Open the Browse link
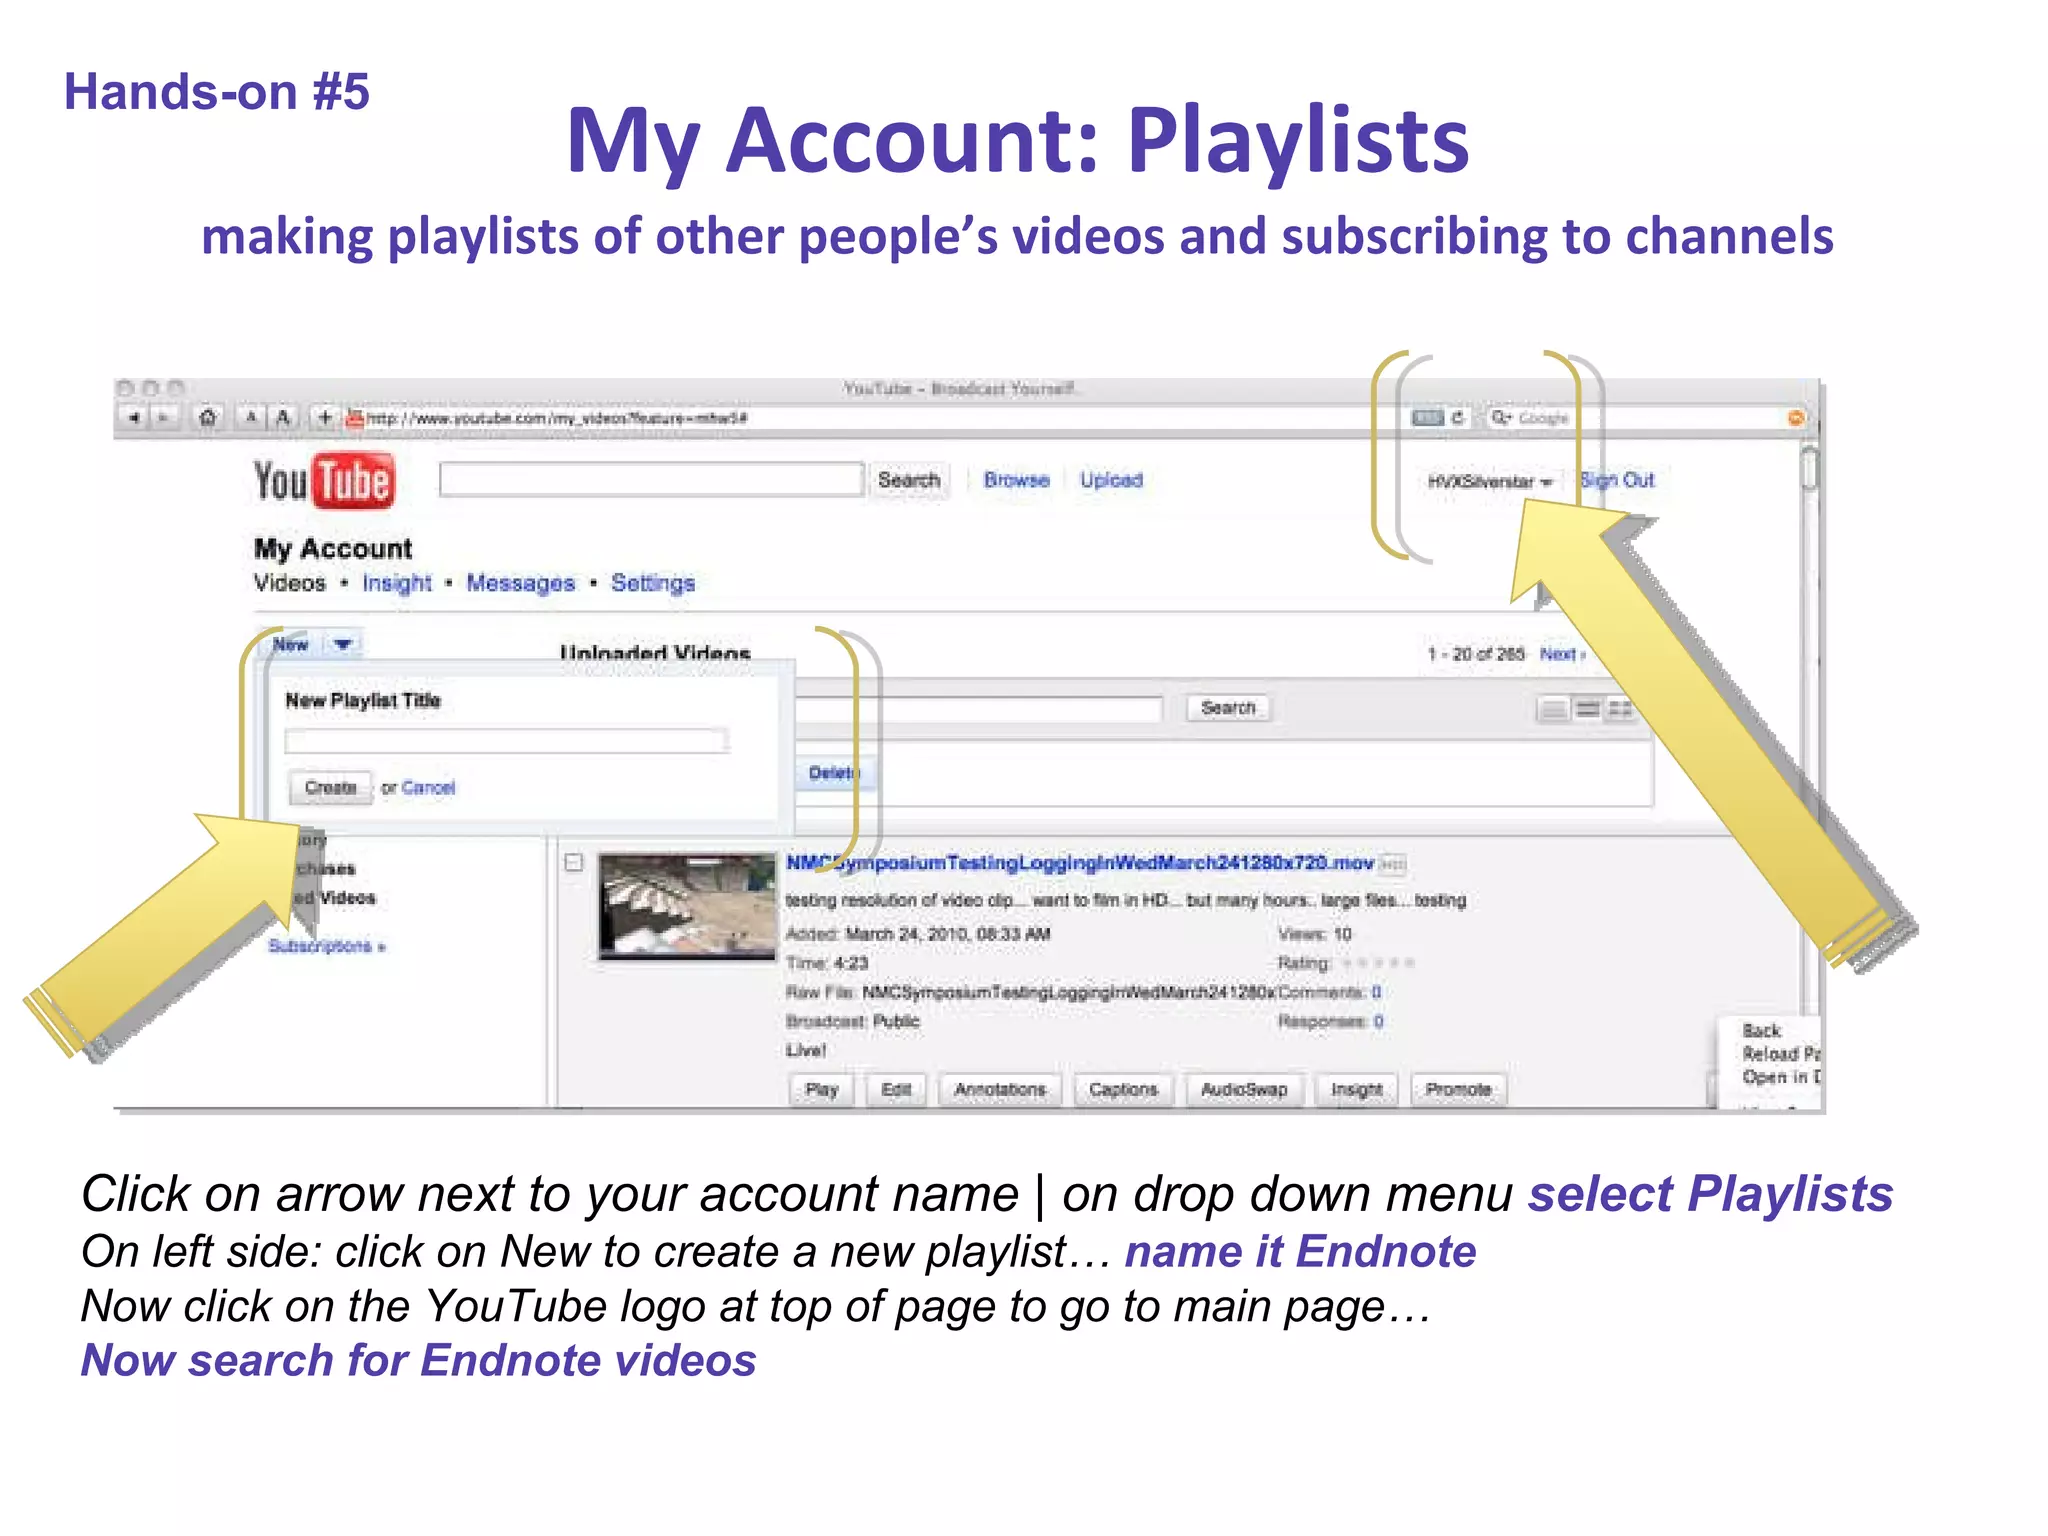Viewport: 2048px width, 1536px height. (1016, 480)
